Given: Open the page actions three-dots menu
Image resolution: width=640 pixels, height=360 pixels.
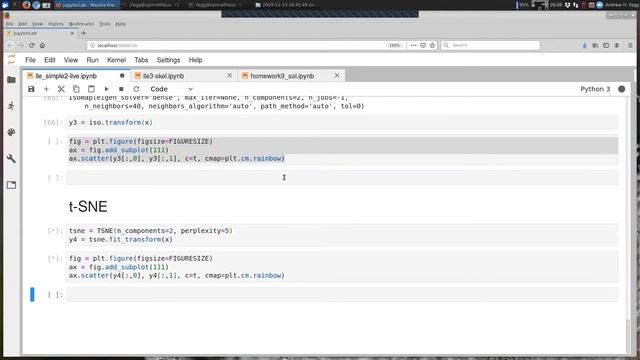Looking at the screenshot, I should 413,45.
